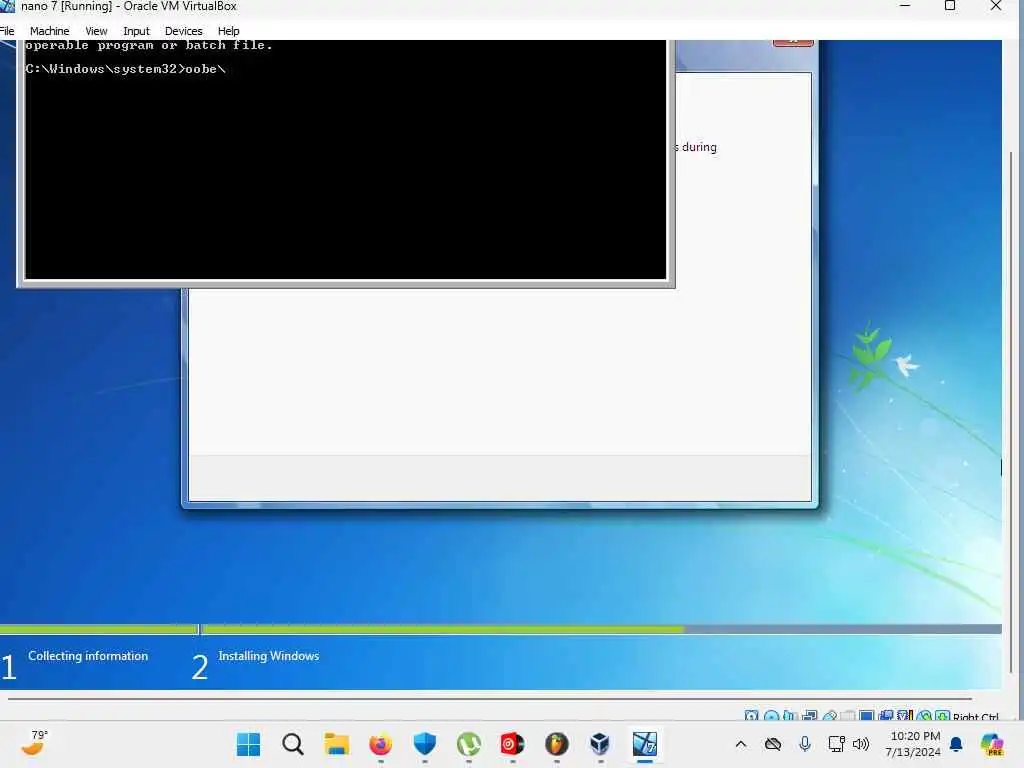Open the weather widget showing 79°
Screen dimensions: 1024x768
(x=34, y=743)
